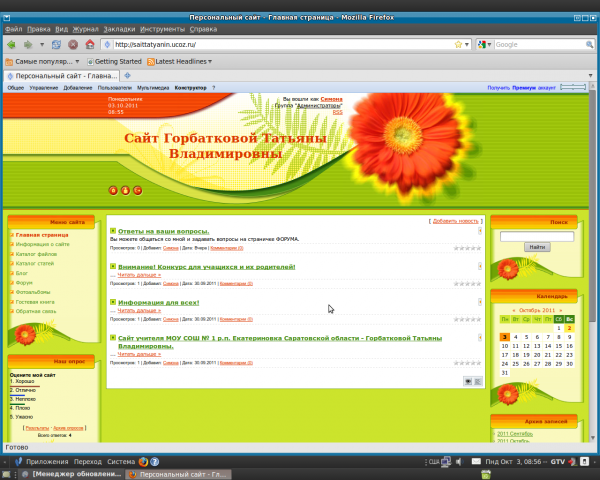600x480 pixels.
Task: Open the Правка menu
Action: pos(39,29)
